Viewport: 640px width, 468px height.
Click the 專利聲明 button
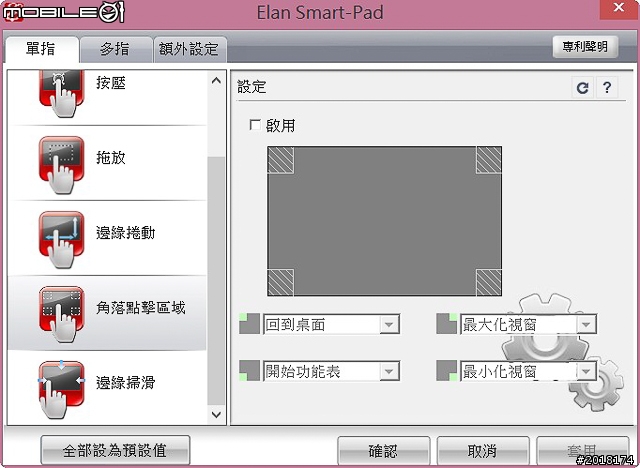585,47
